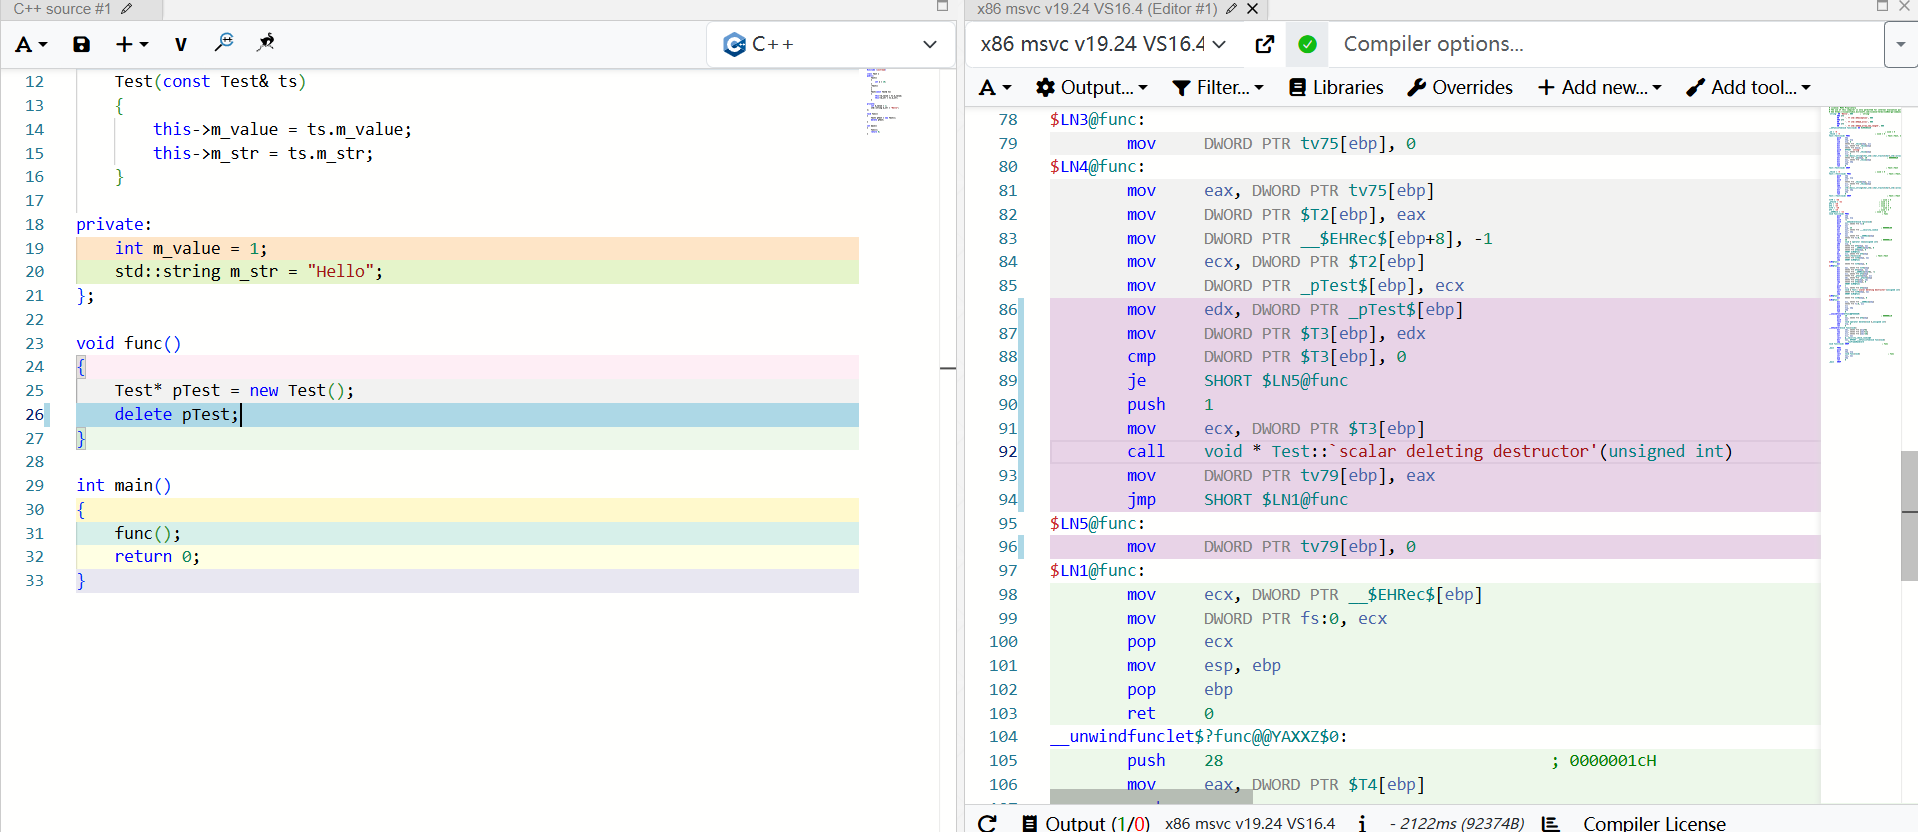Click the pop-out compiler picker icon
This screenshot has width=1918, height=832.
(x=1264, y=44)
